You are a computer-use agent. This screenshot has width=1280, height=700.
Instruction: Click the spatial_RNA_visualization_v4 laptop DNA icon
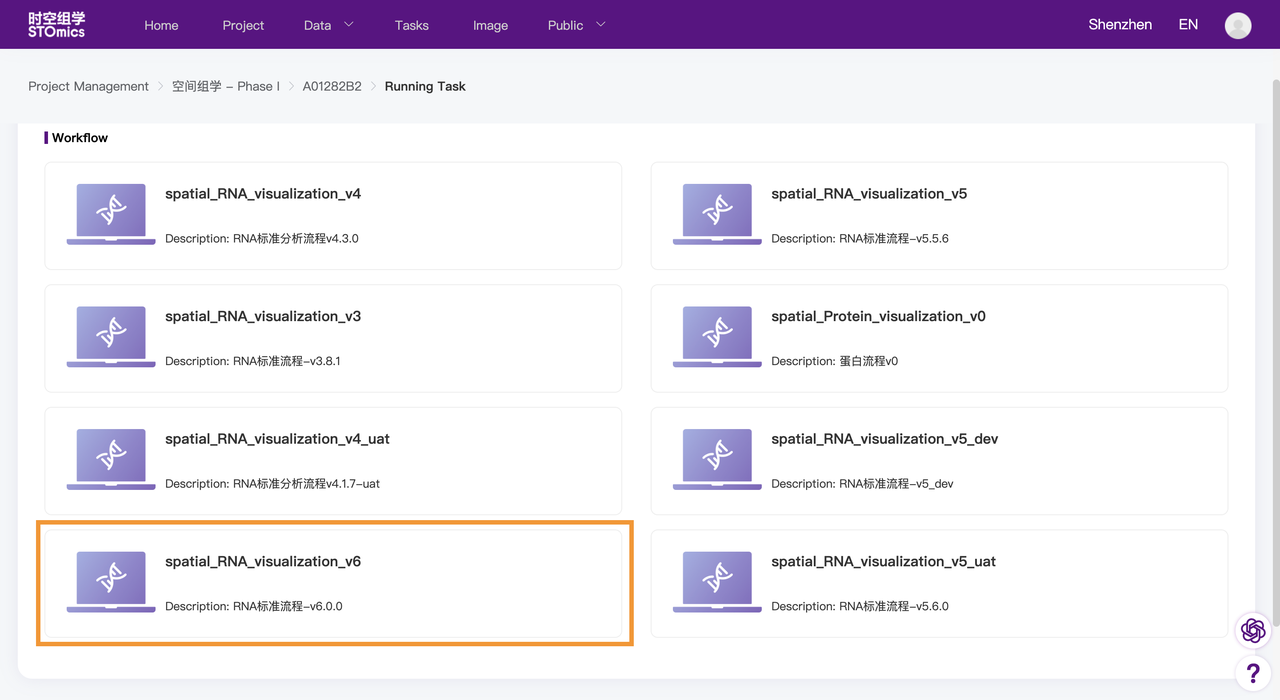point(111,213)
